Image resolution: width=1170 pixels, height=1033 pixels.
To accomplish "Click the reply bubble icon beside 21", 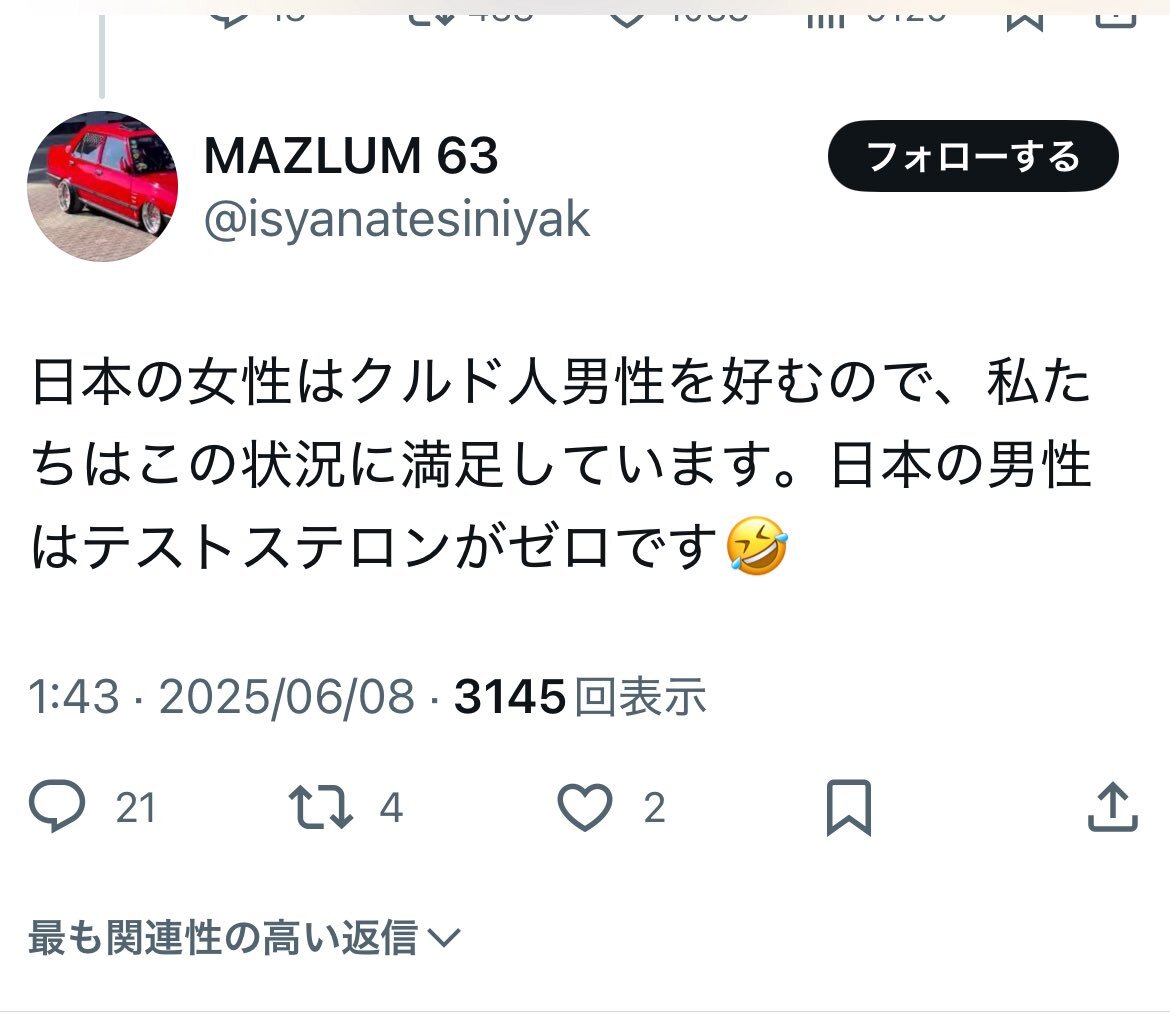I will click(x=57, y=806).
